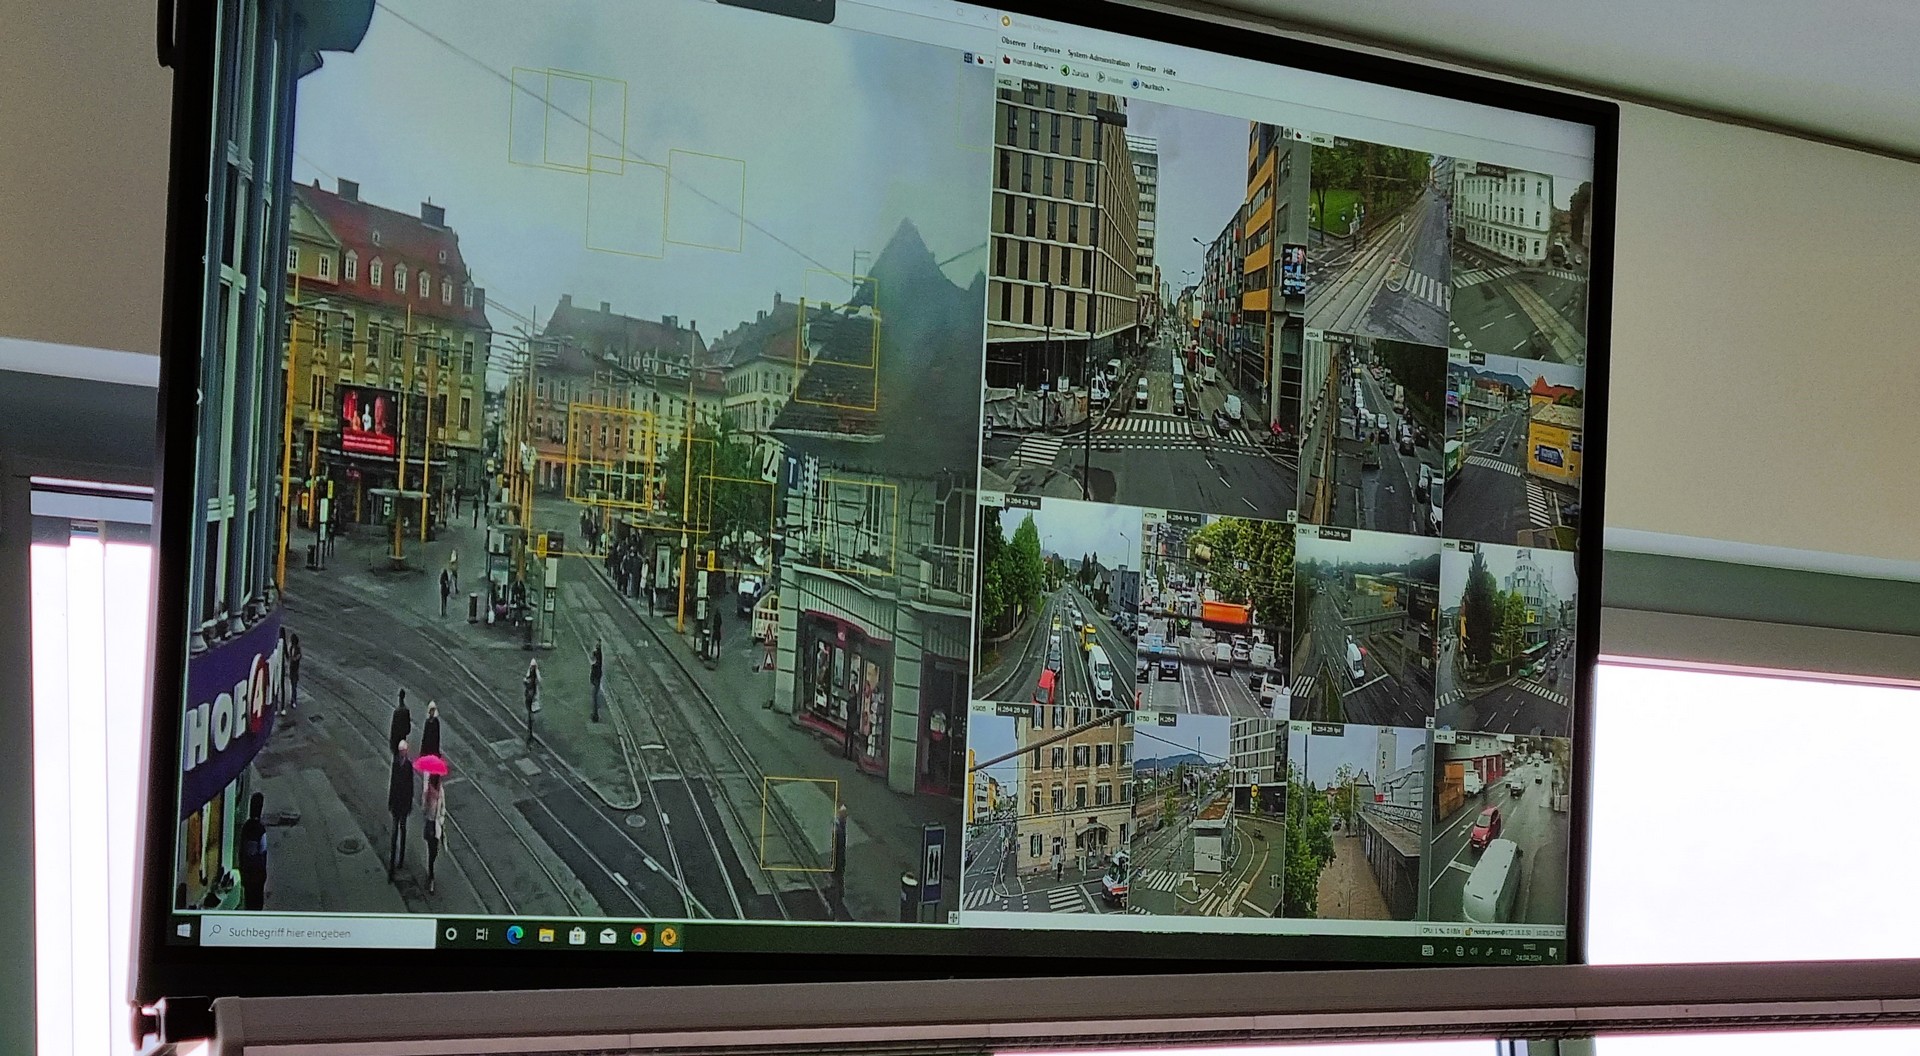The height and width of the screenshot is (1056, 1920).
Task: Click the Microsoft Store taskbar icon
Action: pyautogui.click(x=576, y=936)
